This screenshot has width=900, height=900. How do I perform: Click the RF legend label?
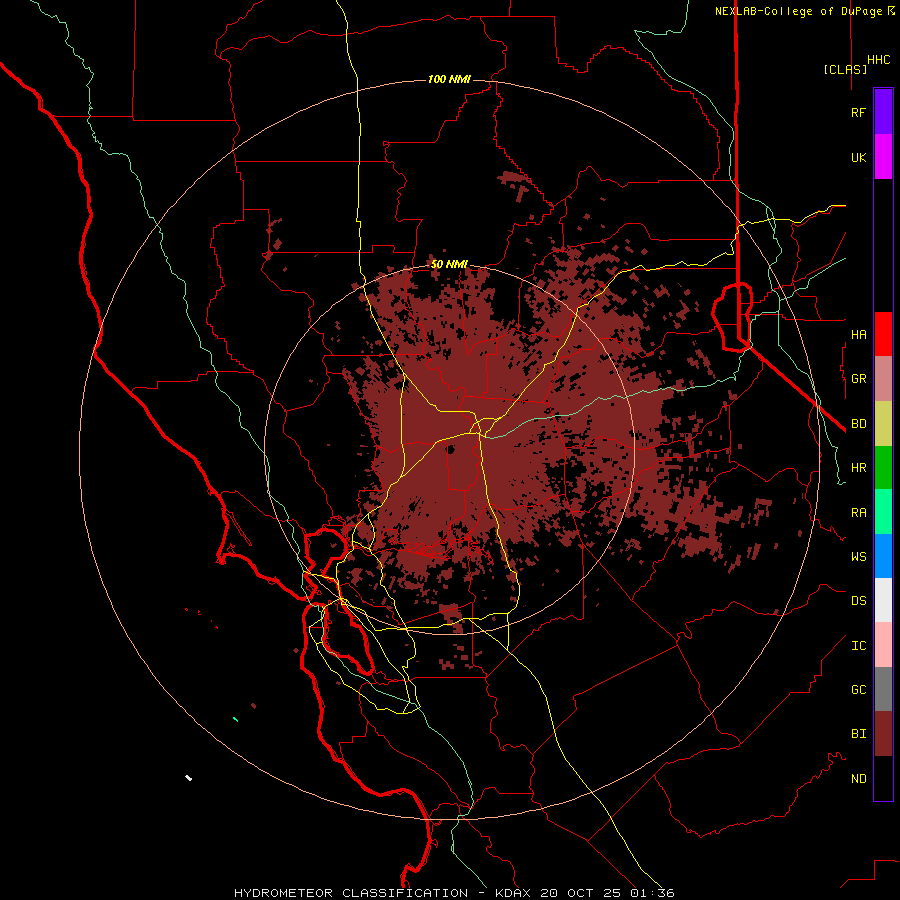tap(858, 112)
